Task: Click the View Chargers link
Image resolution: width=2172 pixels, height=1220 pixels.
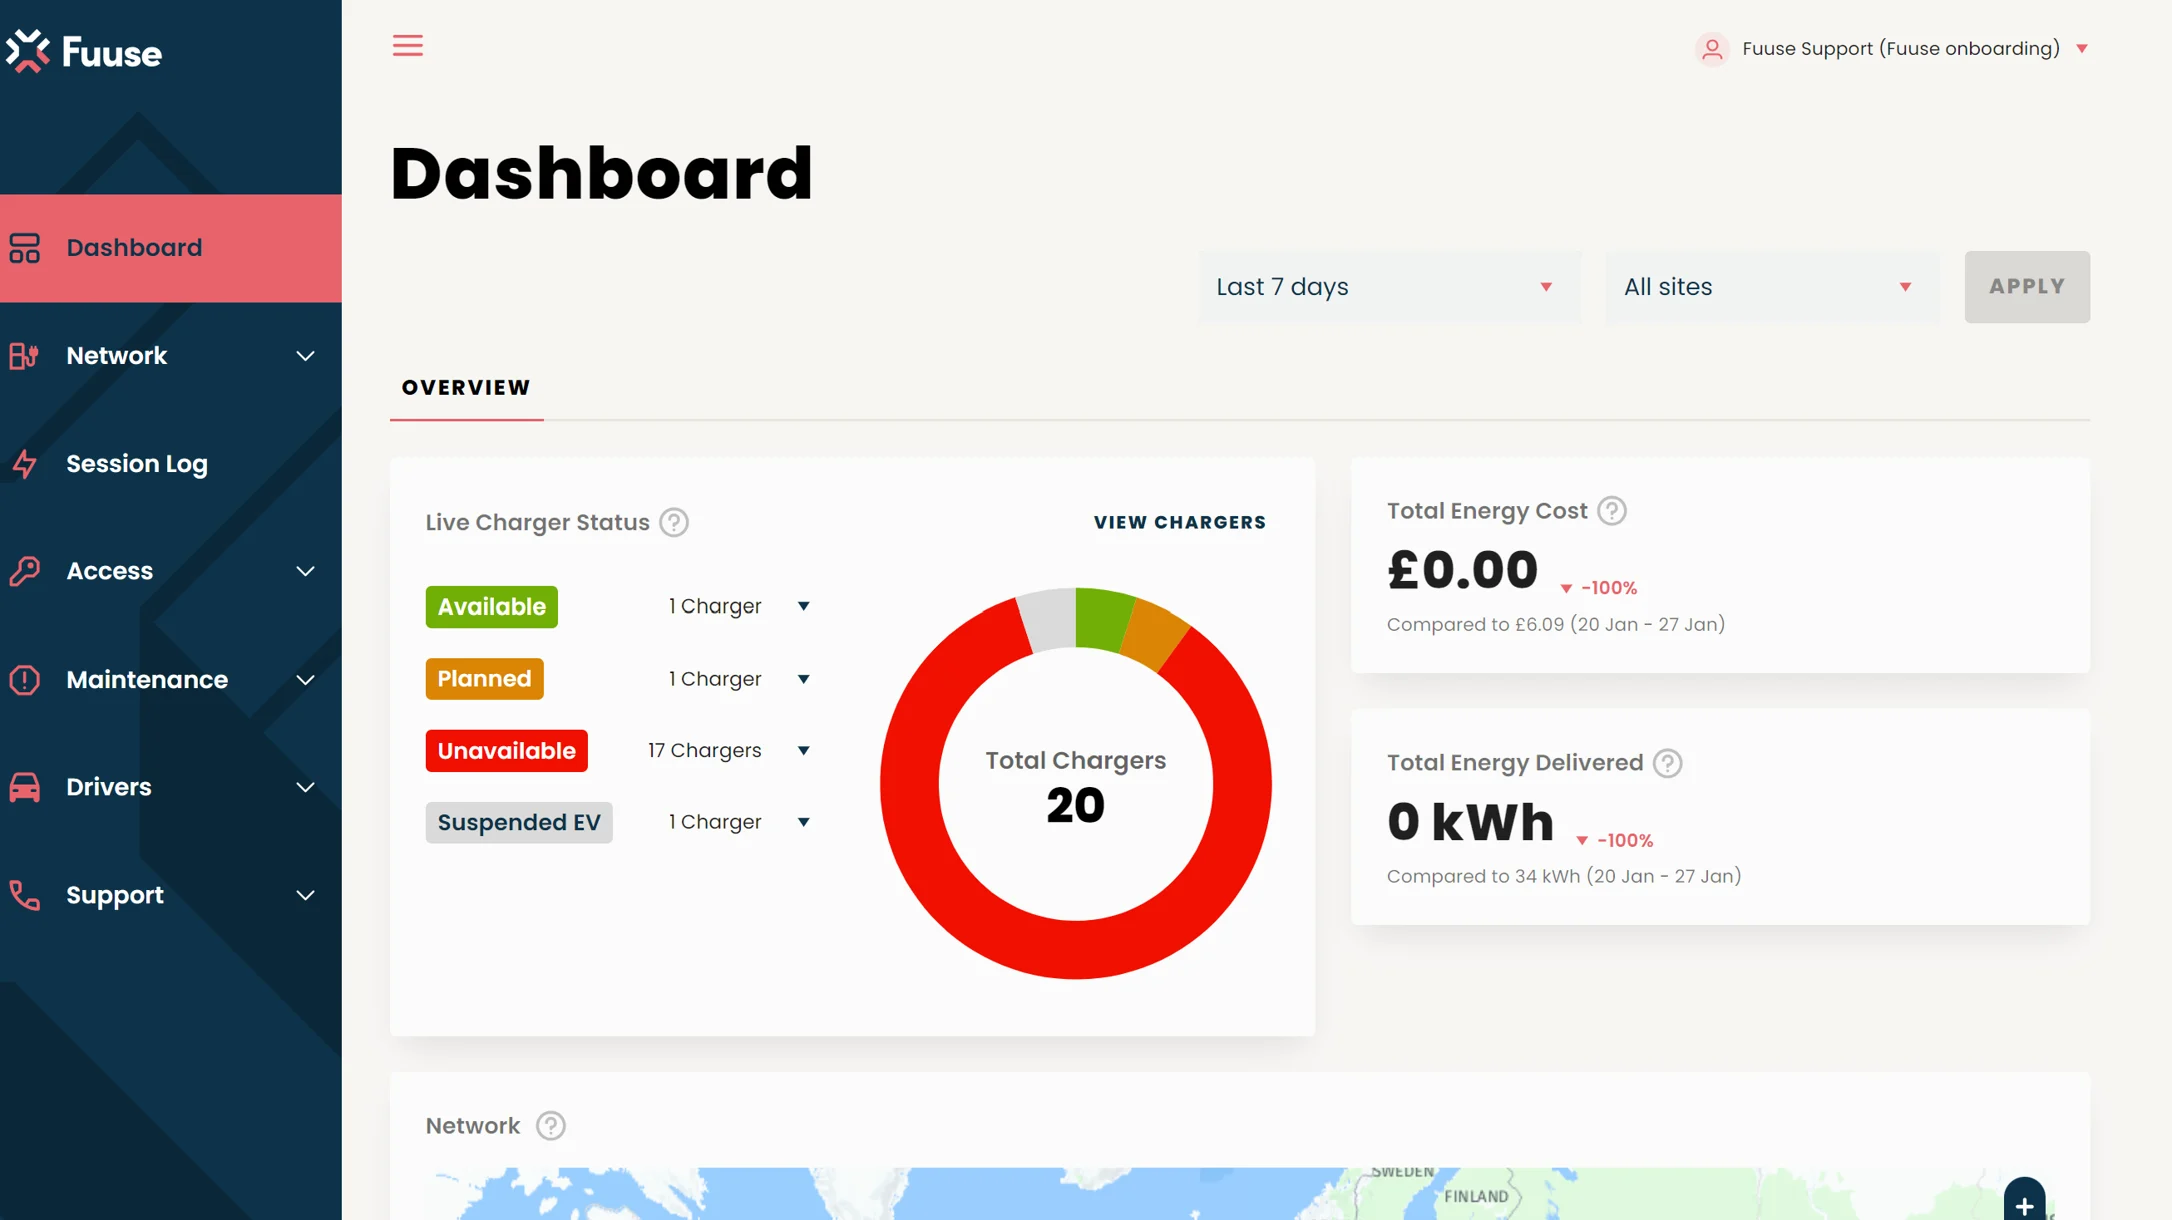Action: pos(1180,523)
